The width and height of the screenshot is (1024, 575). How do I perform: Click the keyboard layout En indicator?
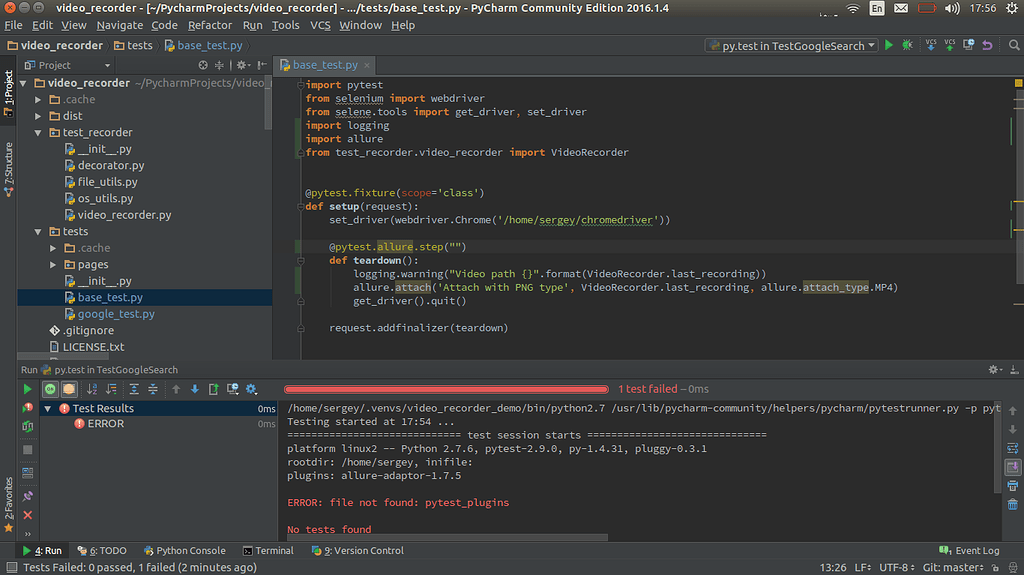876,8
